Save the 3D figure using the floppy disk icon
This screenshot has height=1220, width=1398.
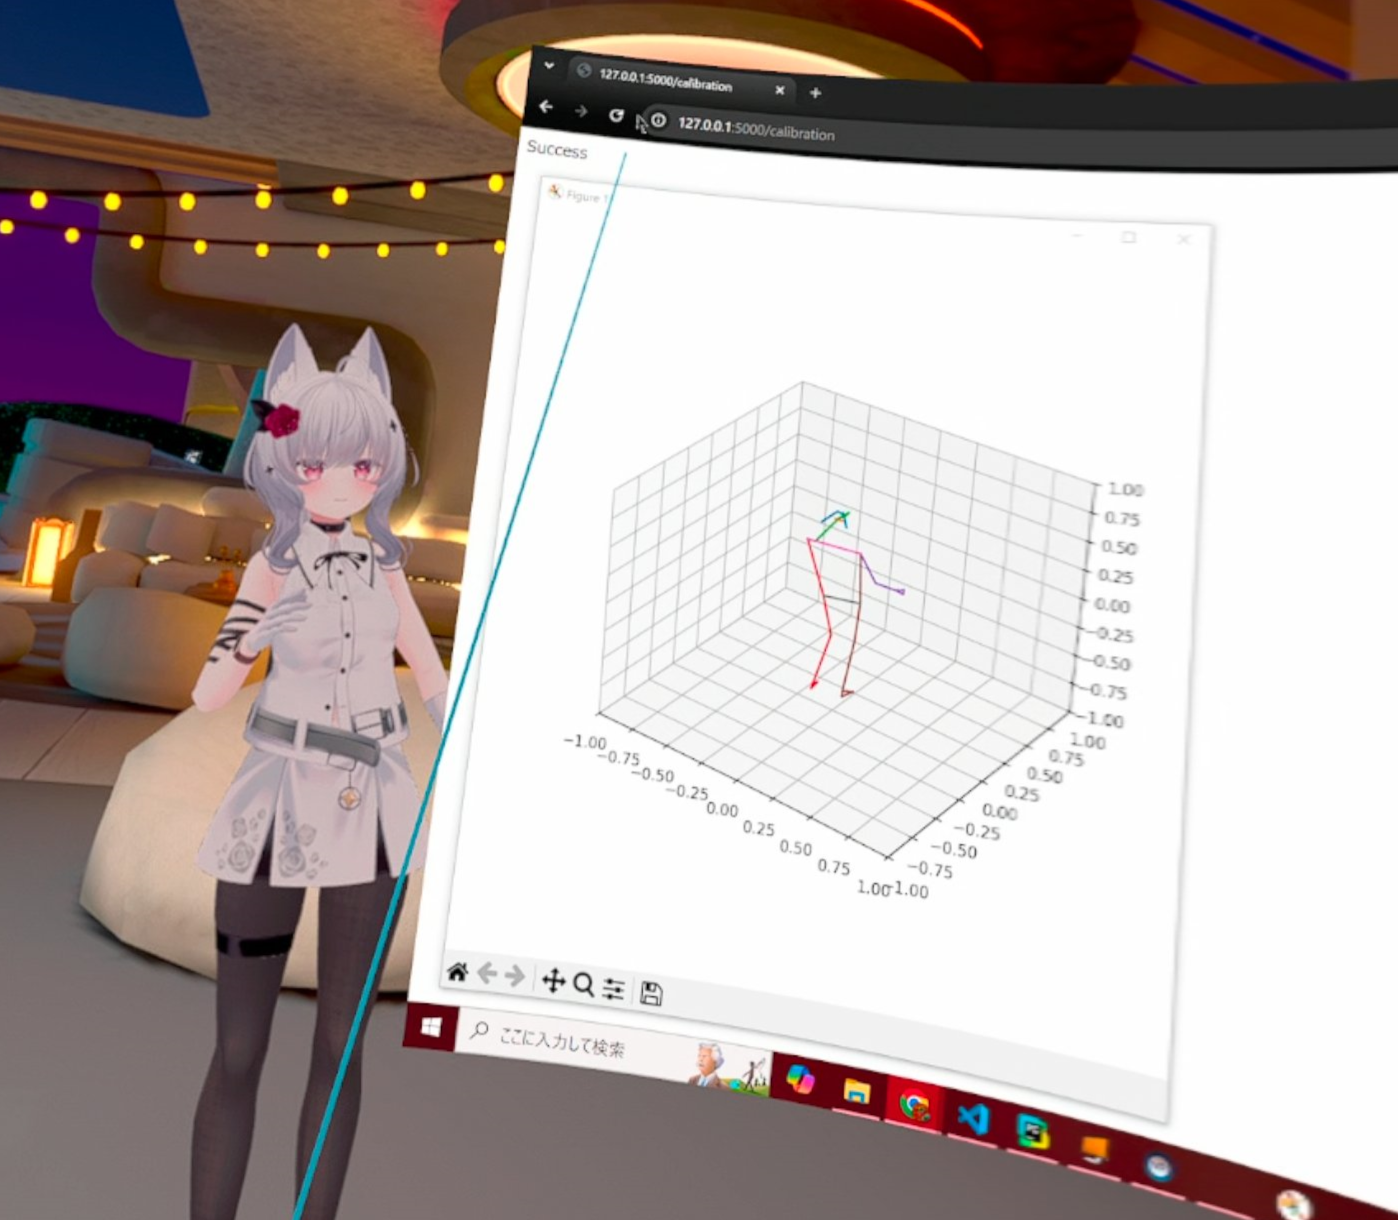tap(651, 992)
